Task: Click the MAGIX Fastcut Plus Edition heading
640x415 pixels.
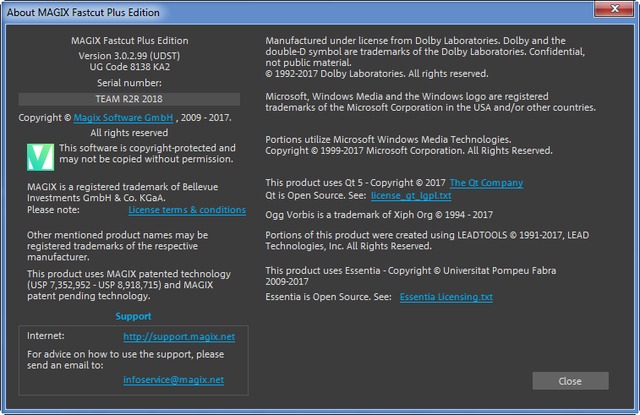Action: 129,40
